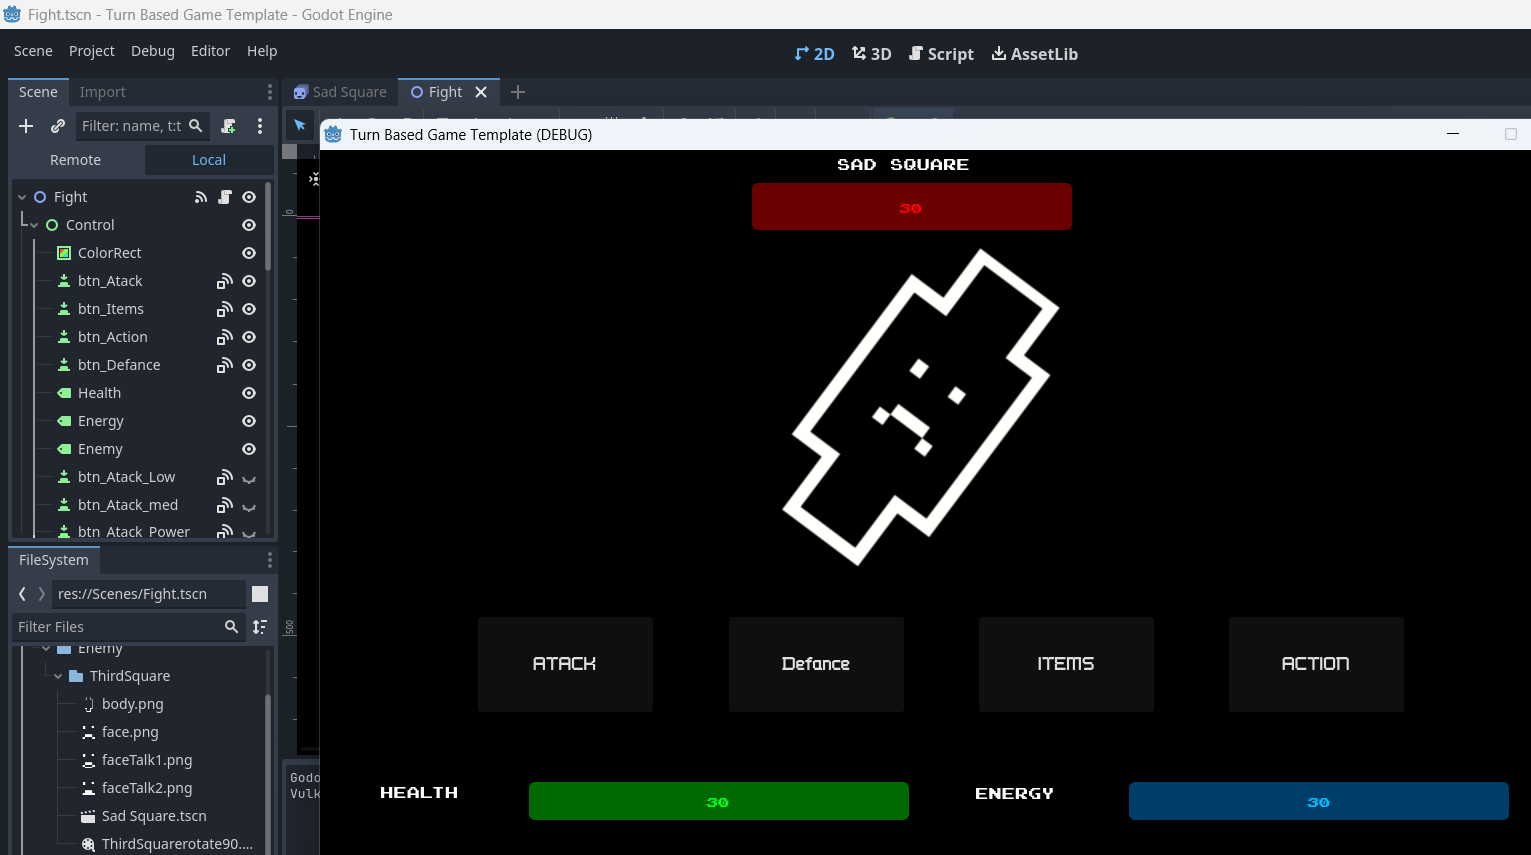
Task: Switch to the Sad Square scene tab
Action: [340, 92]
